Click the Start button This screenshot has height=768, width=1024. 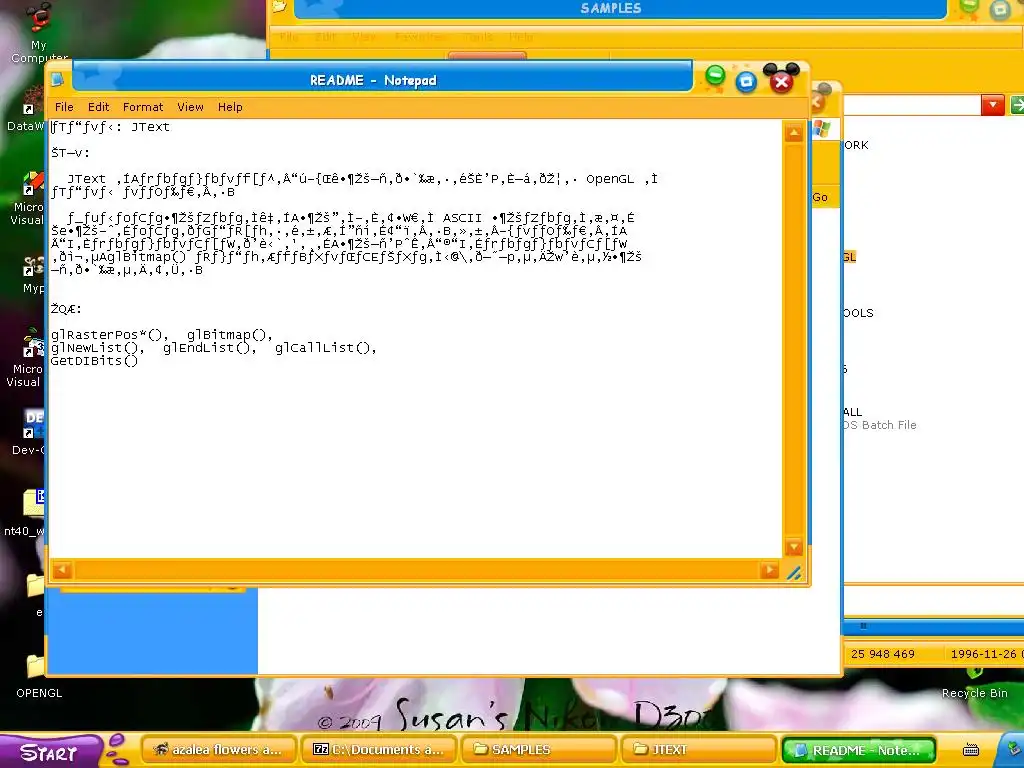coord(50,752)
